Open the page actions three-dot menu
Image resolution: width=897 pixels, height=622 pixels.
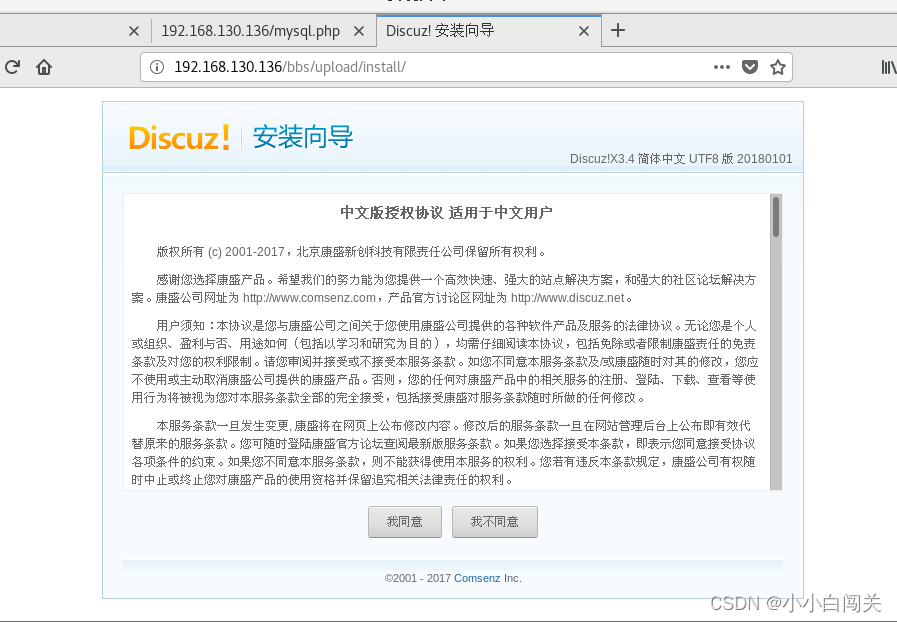click(722, 67)
